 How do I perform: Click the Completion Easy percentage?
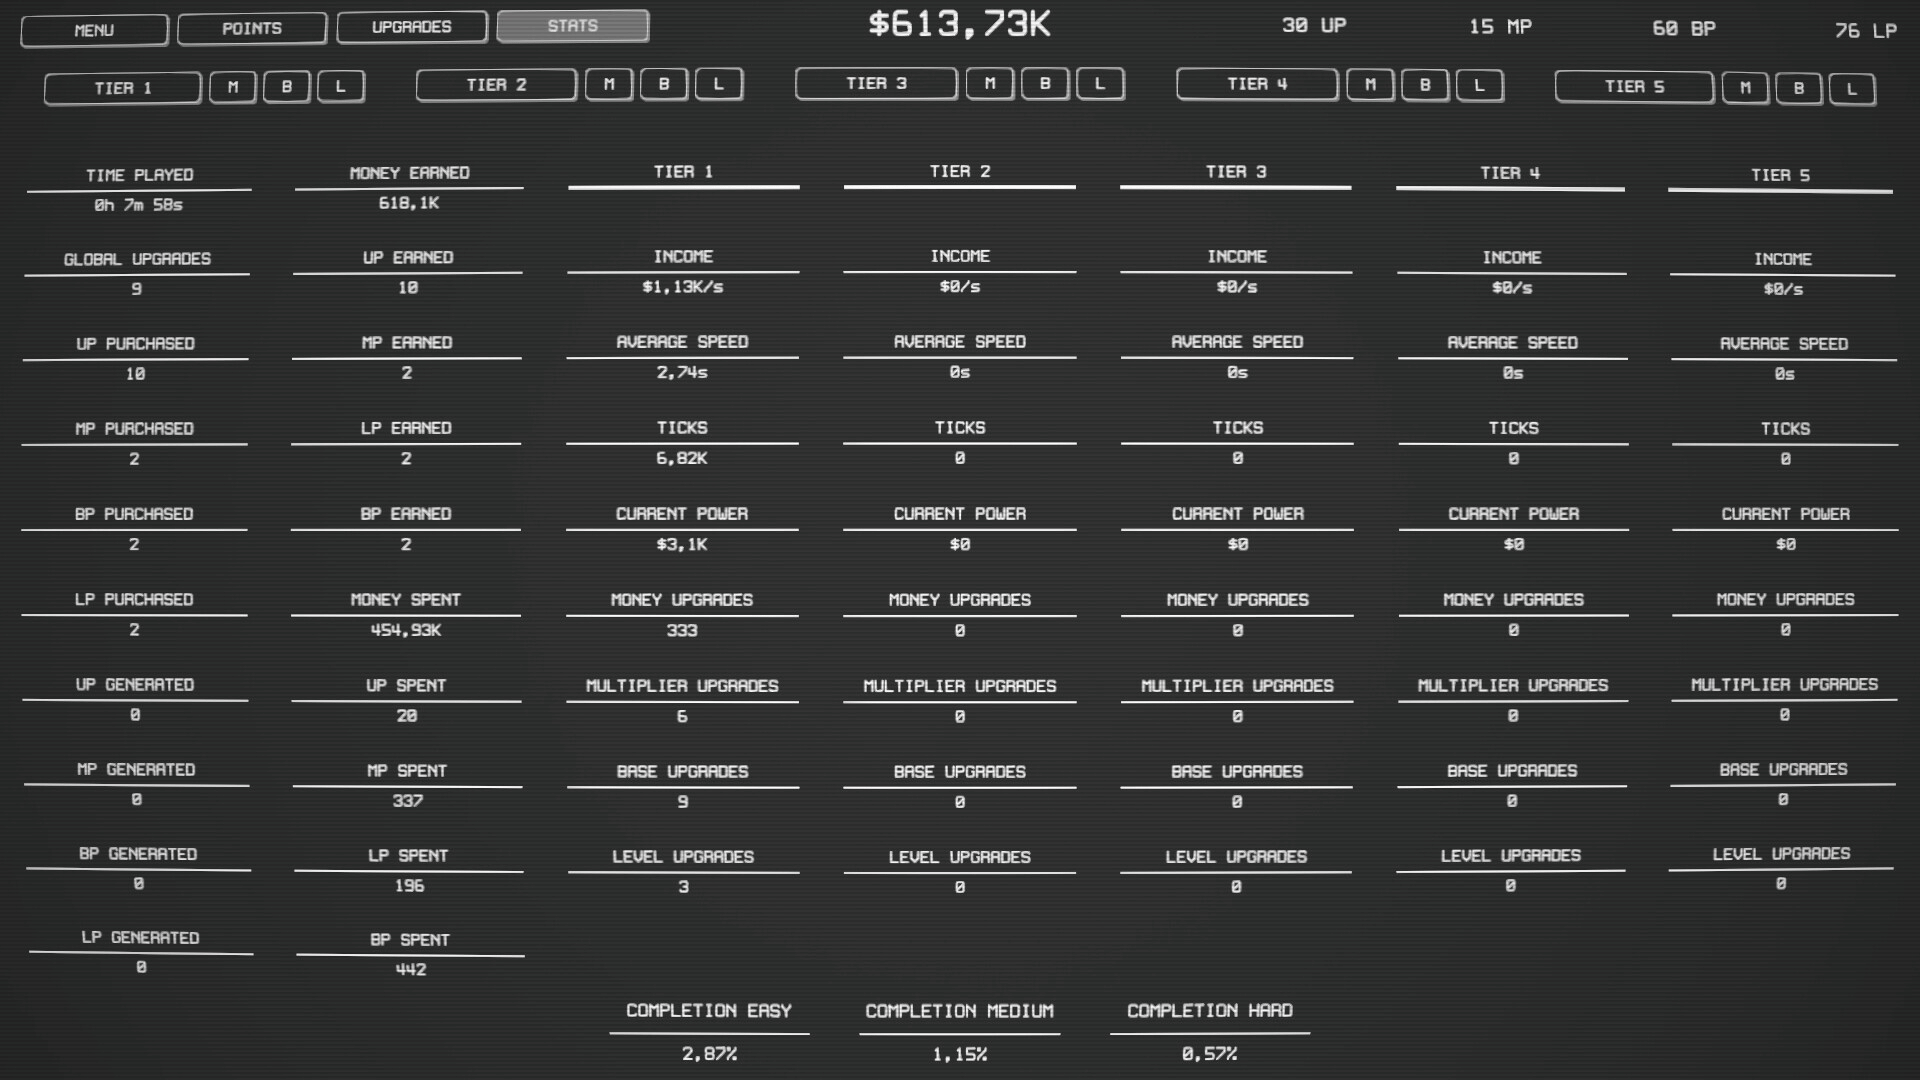click(x=709, y=1053)
